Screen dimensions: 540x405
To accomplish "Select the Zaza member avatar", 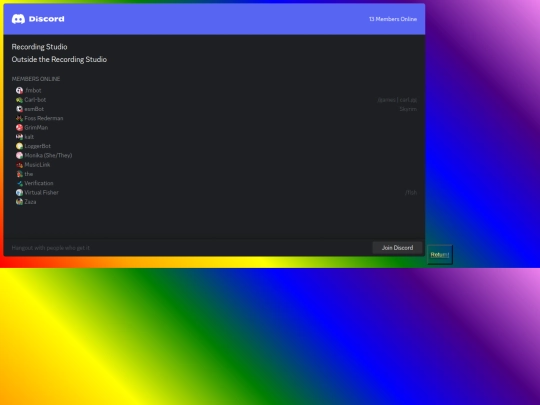I will pyautogui.click(x=19, y=202).
